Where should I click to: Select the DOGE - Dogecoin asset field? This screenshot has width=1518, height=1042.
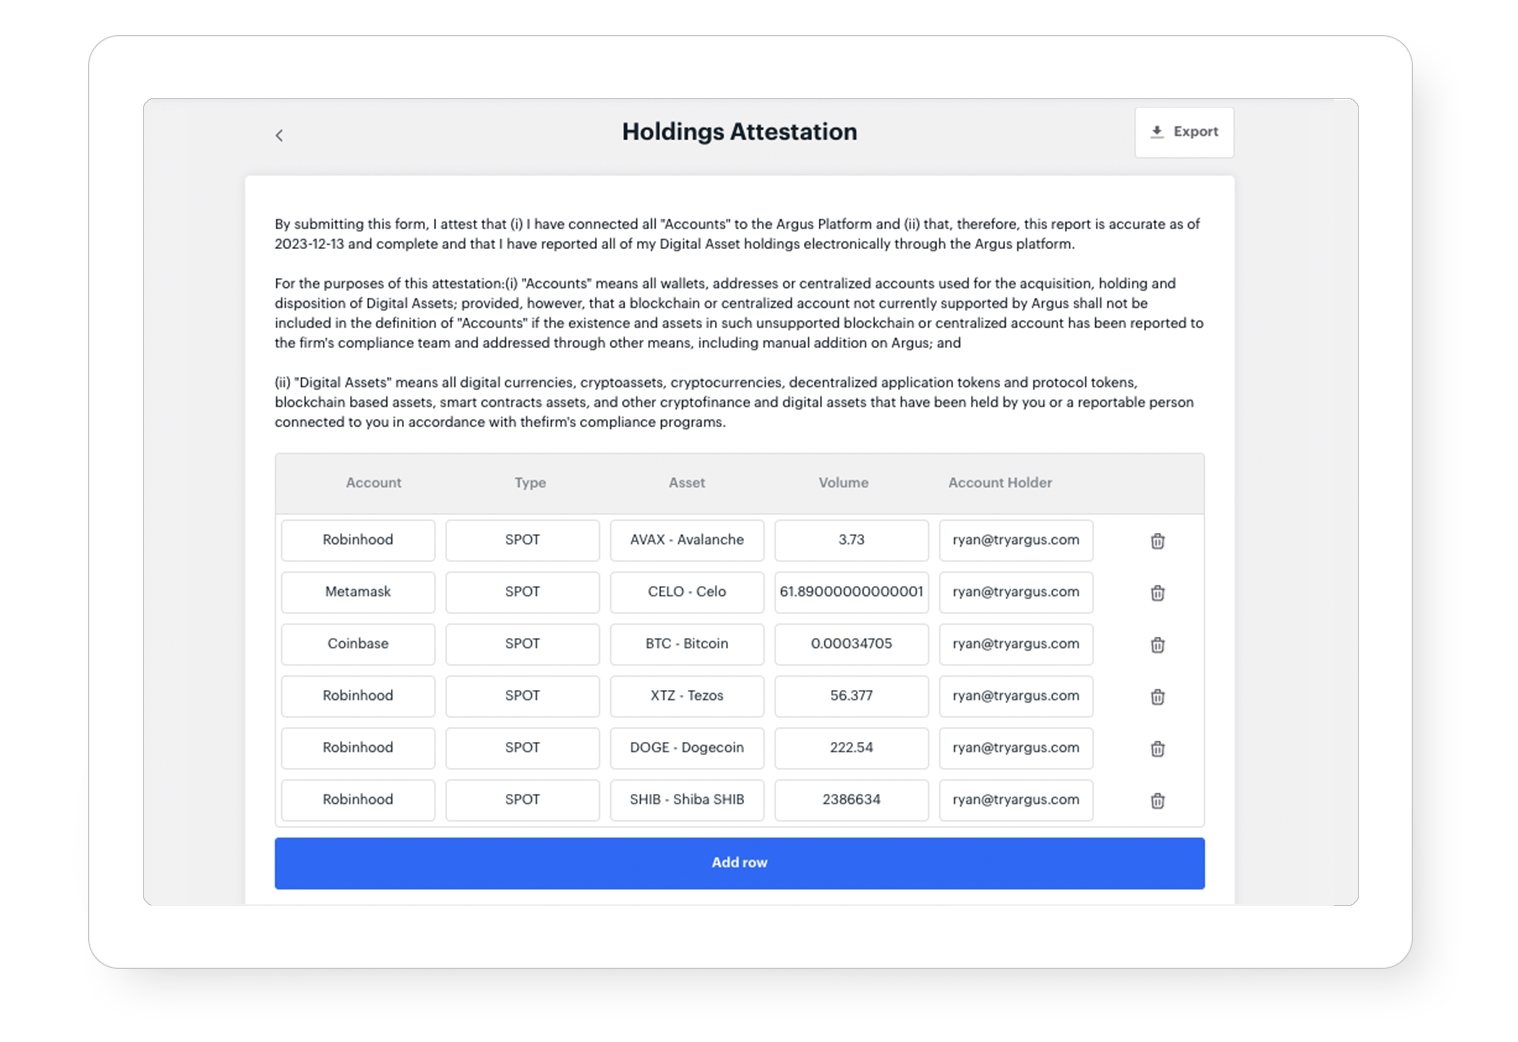(687, 748)
